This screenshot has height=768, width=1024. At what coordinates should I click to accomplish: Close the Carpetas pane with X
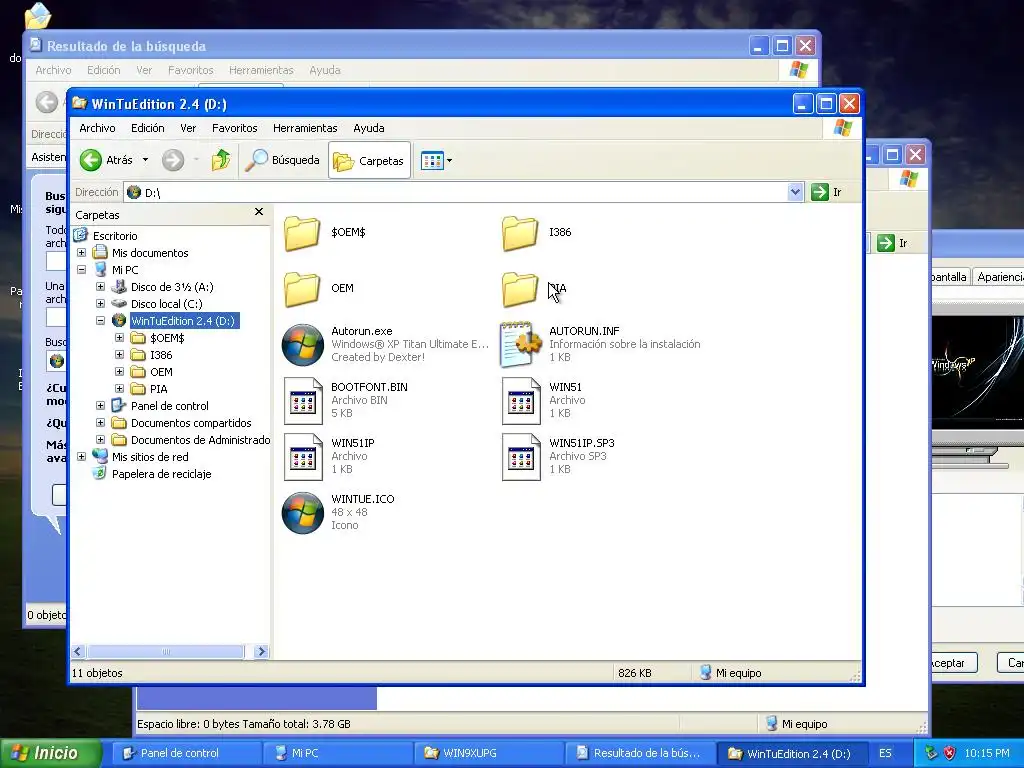259,212
